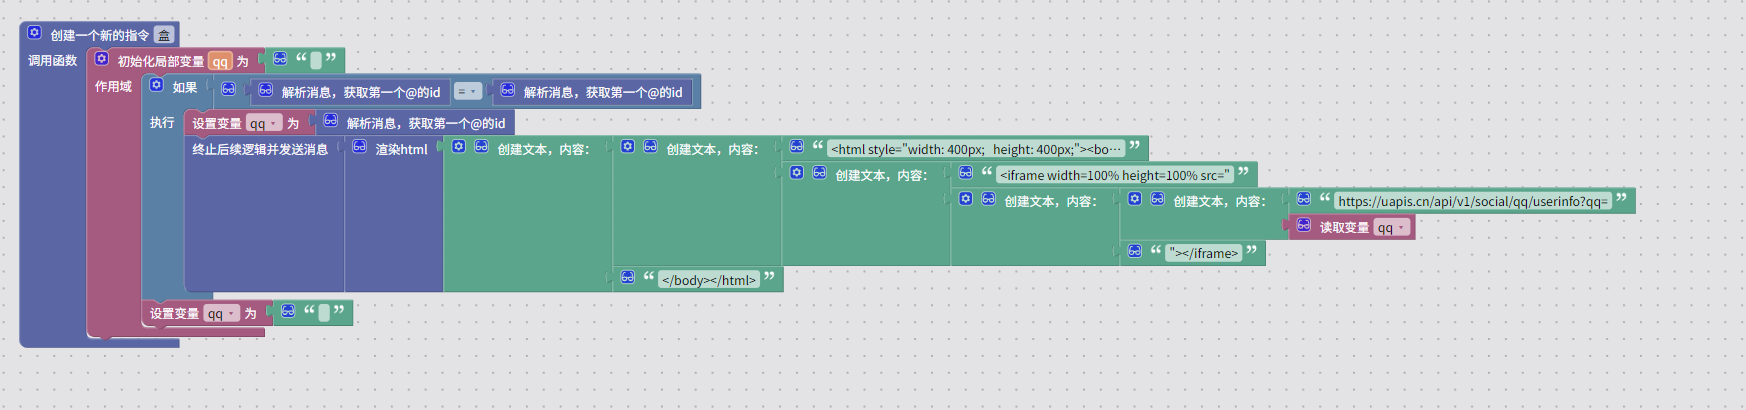Click the gear icon on 创建一个新的指令 block
Screen dimensions: 1746x410
pos(34,33)
